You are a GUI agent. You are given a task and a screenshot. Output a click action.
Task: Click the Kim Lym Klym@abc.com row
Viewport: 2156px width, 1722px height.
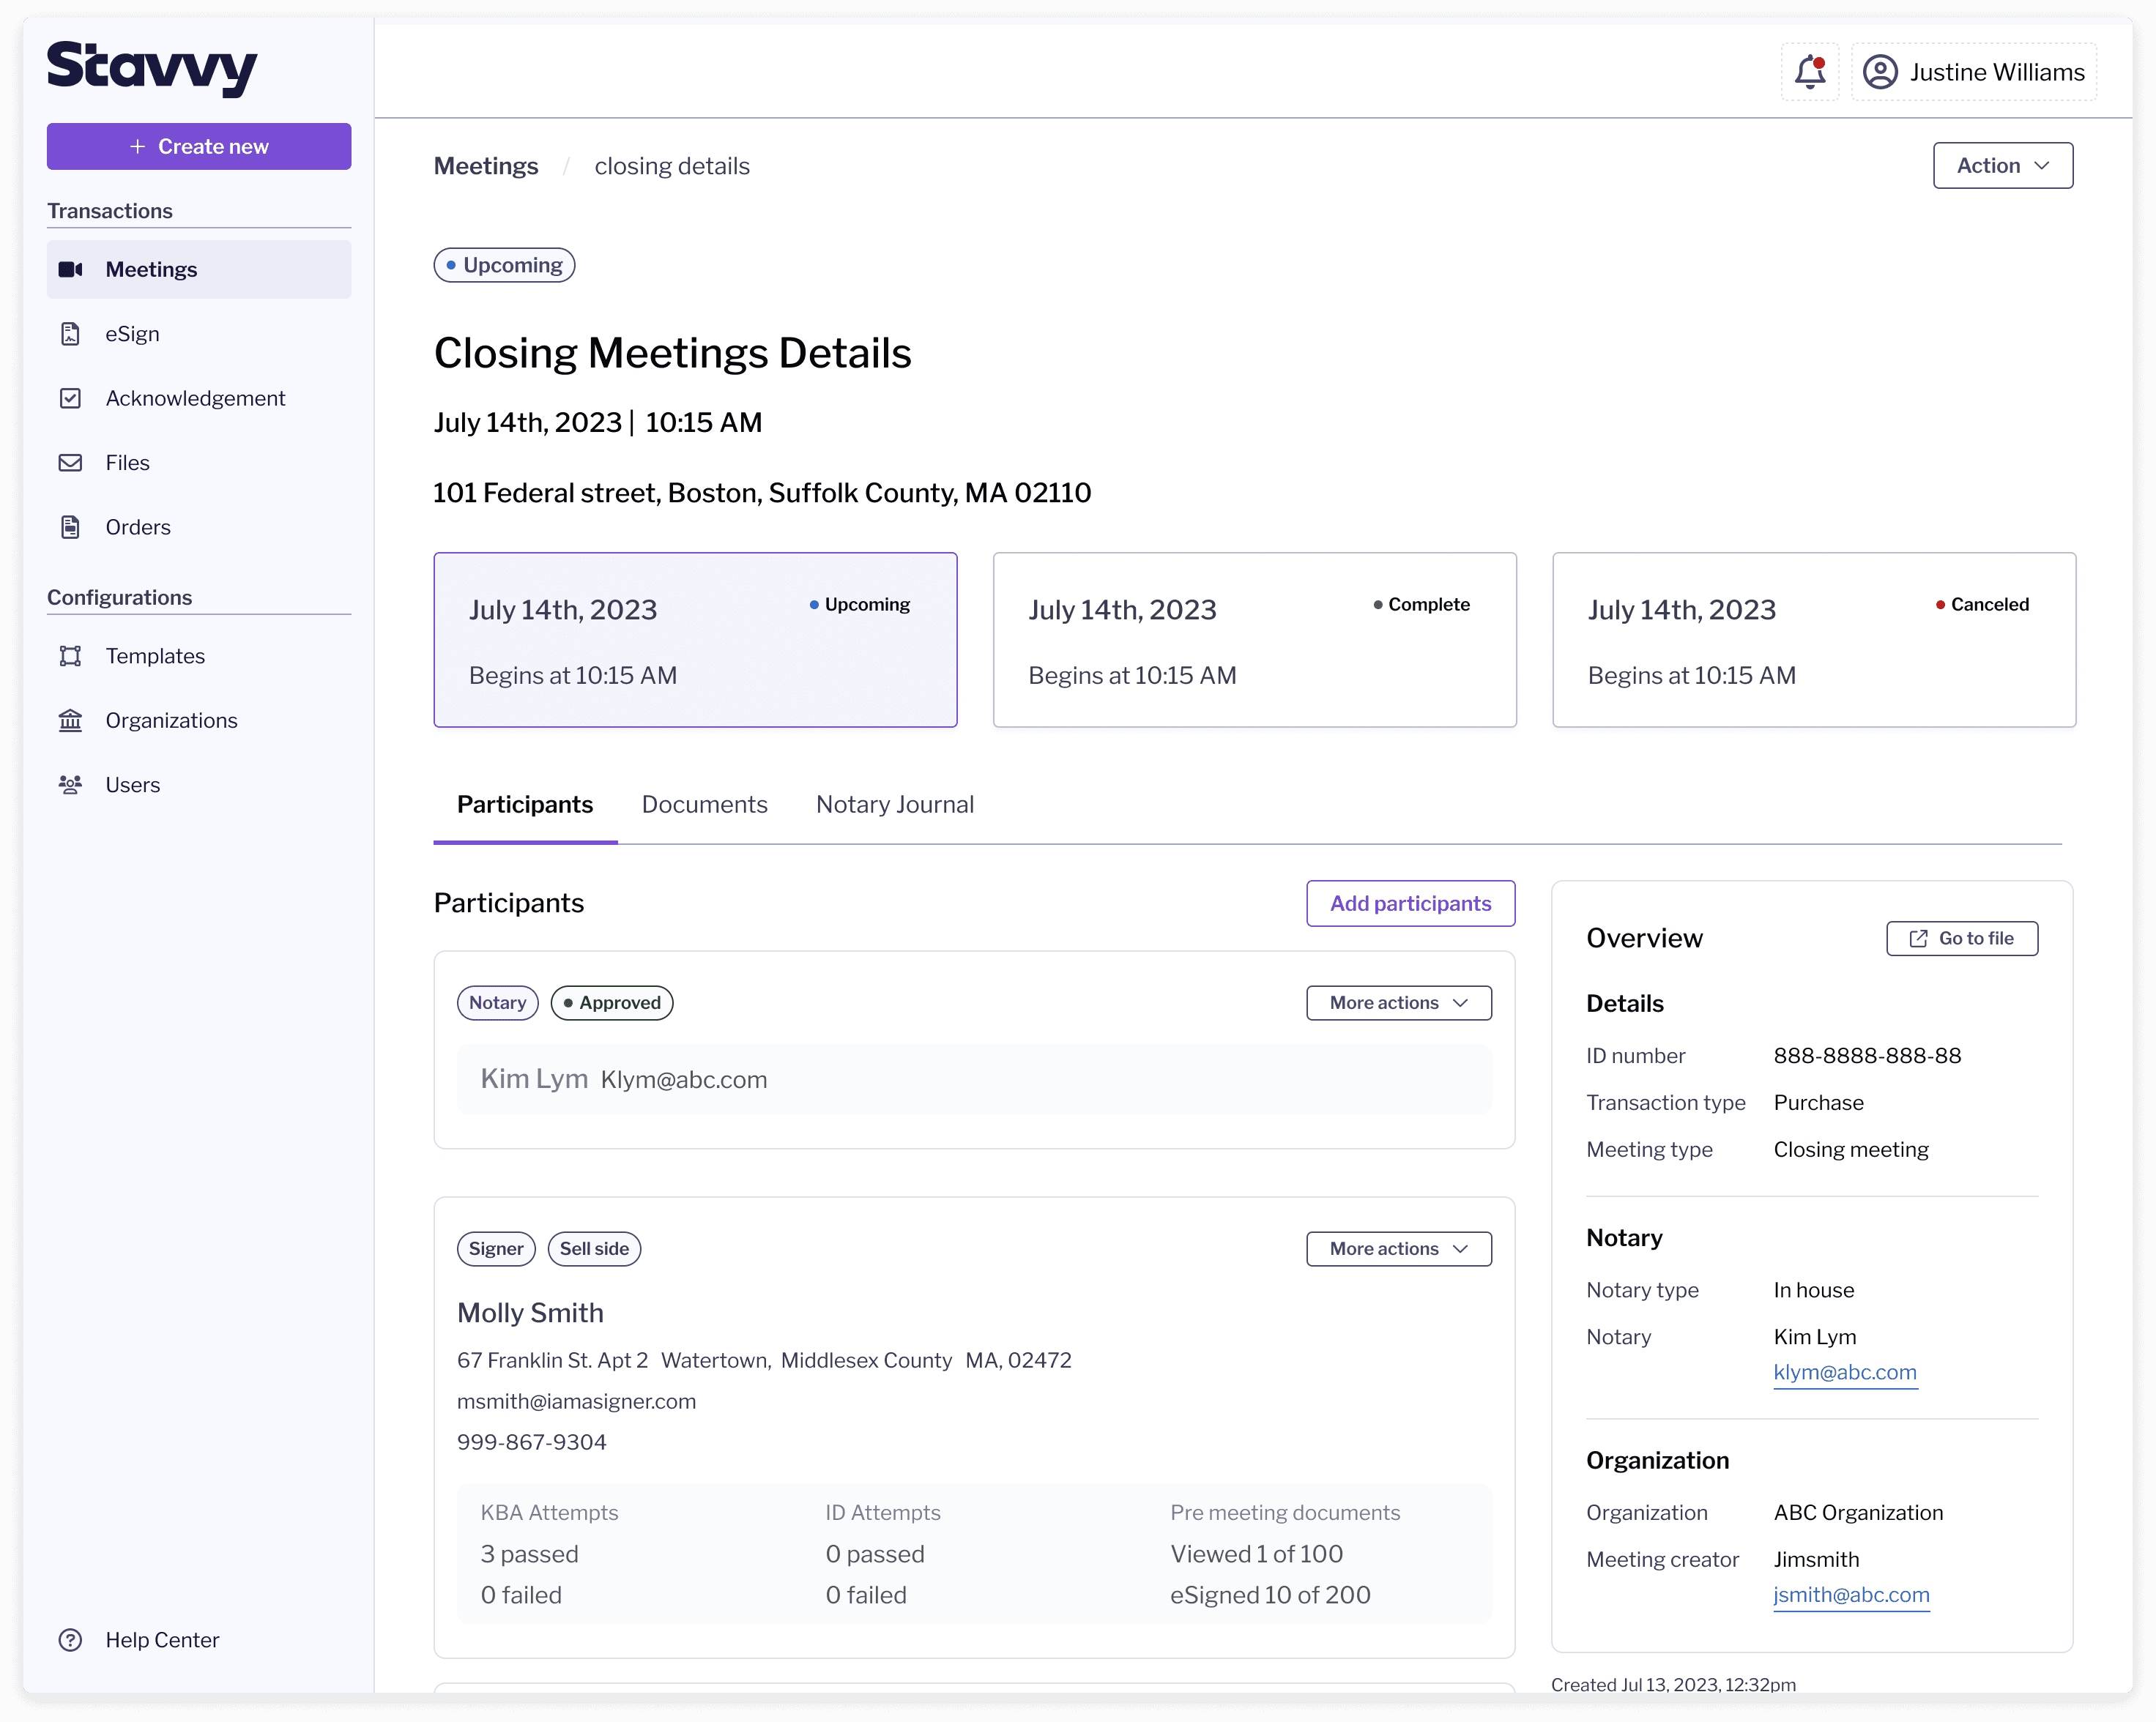point(974,1079)
